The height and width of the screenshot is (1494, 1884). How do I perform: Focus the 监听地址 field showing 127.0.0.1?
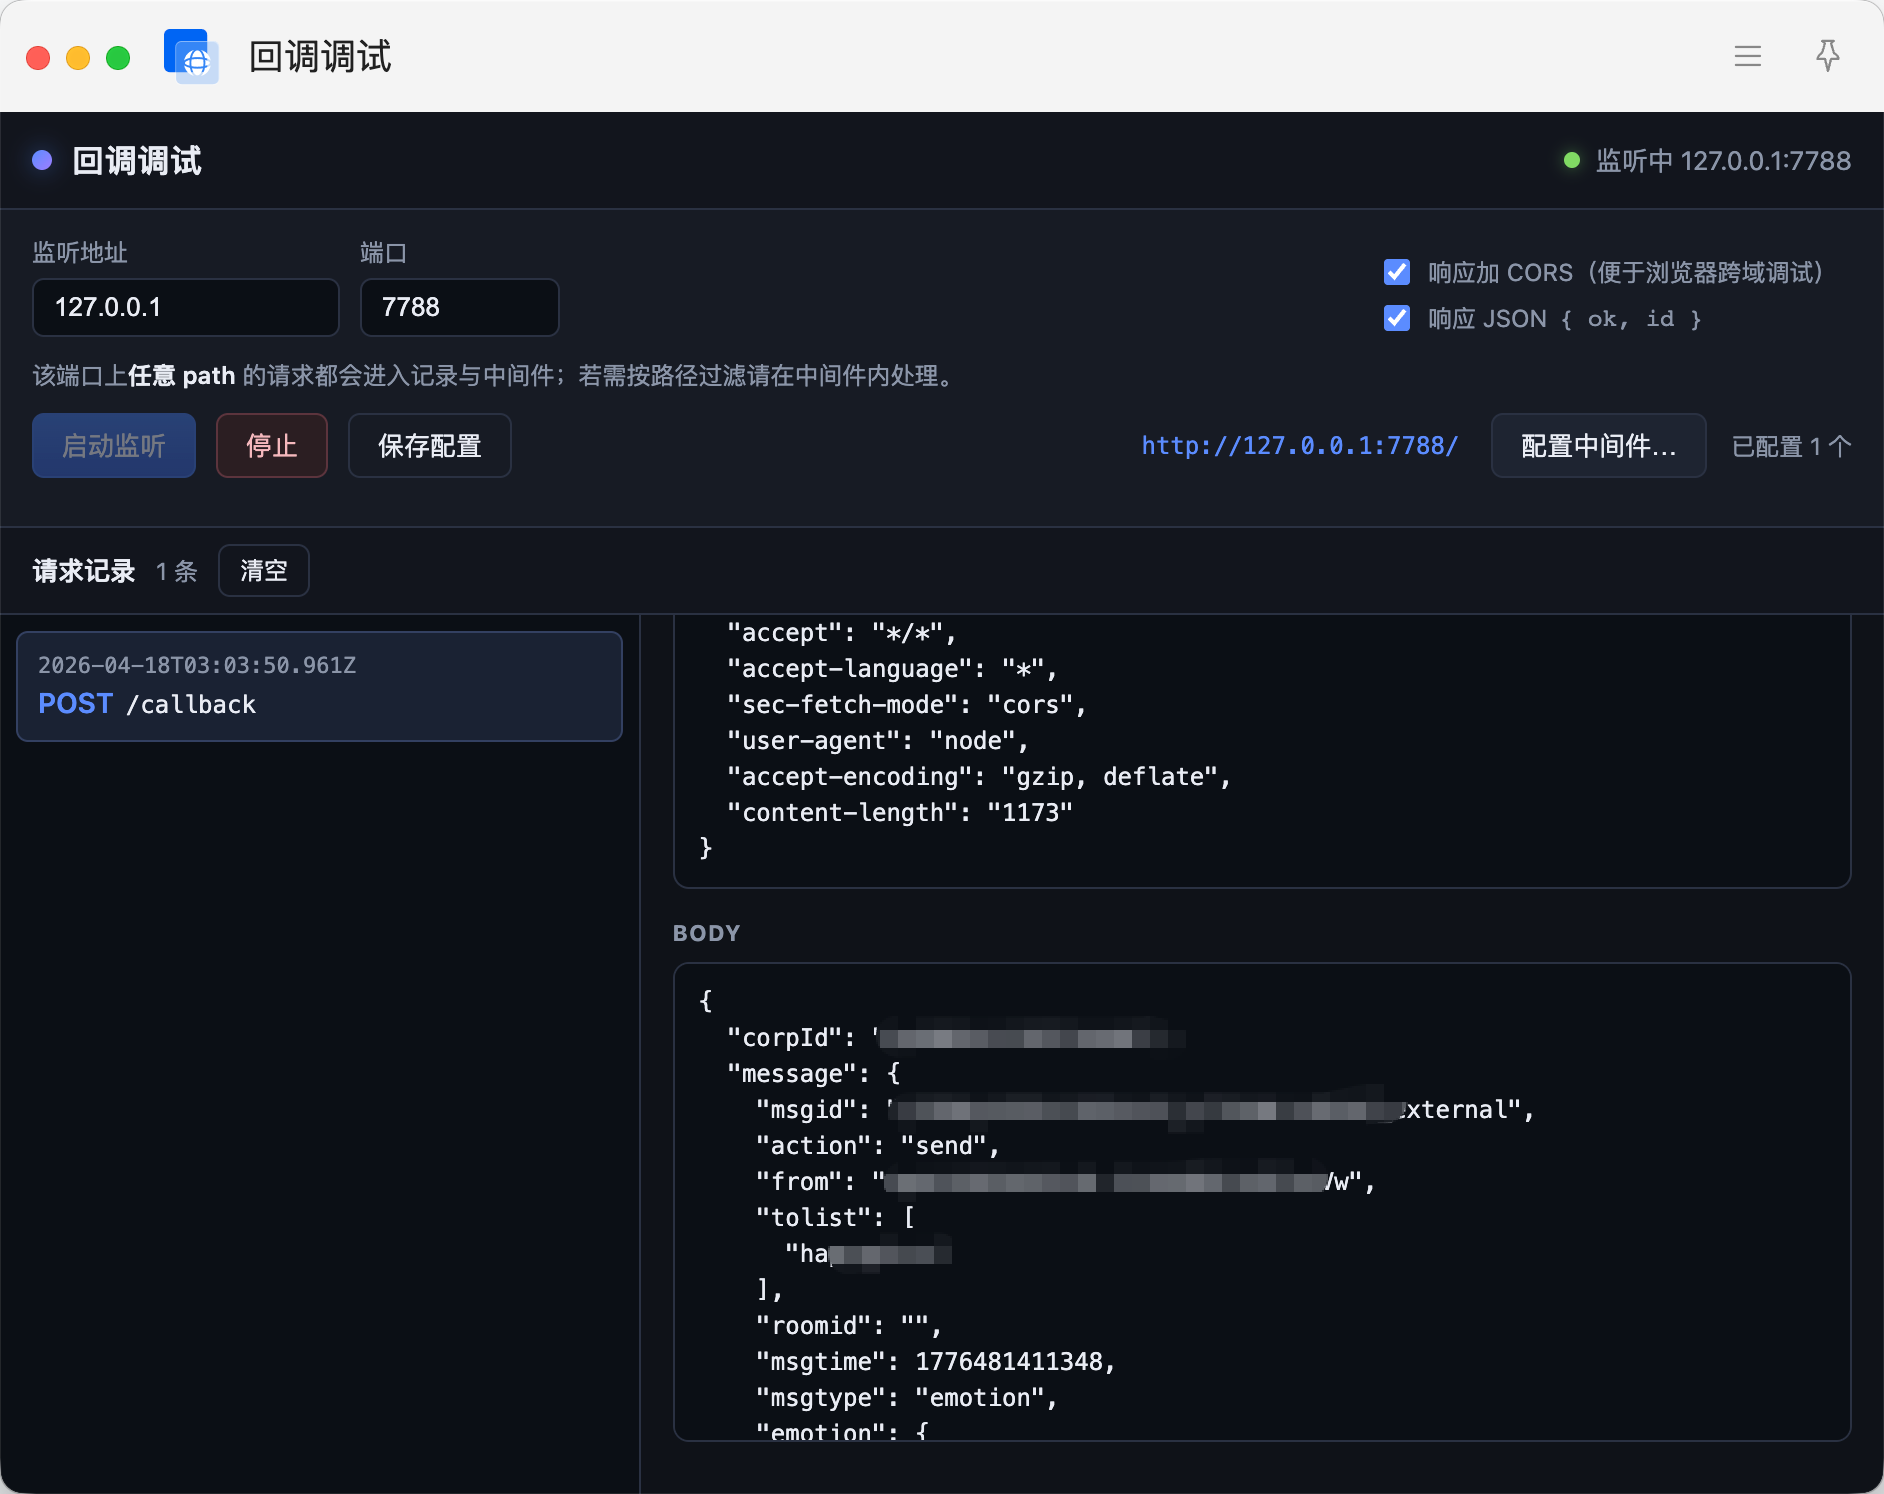pos(185,307)
